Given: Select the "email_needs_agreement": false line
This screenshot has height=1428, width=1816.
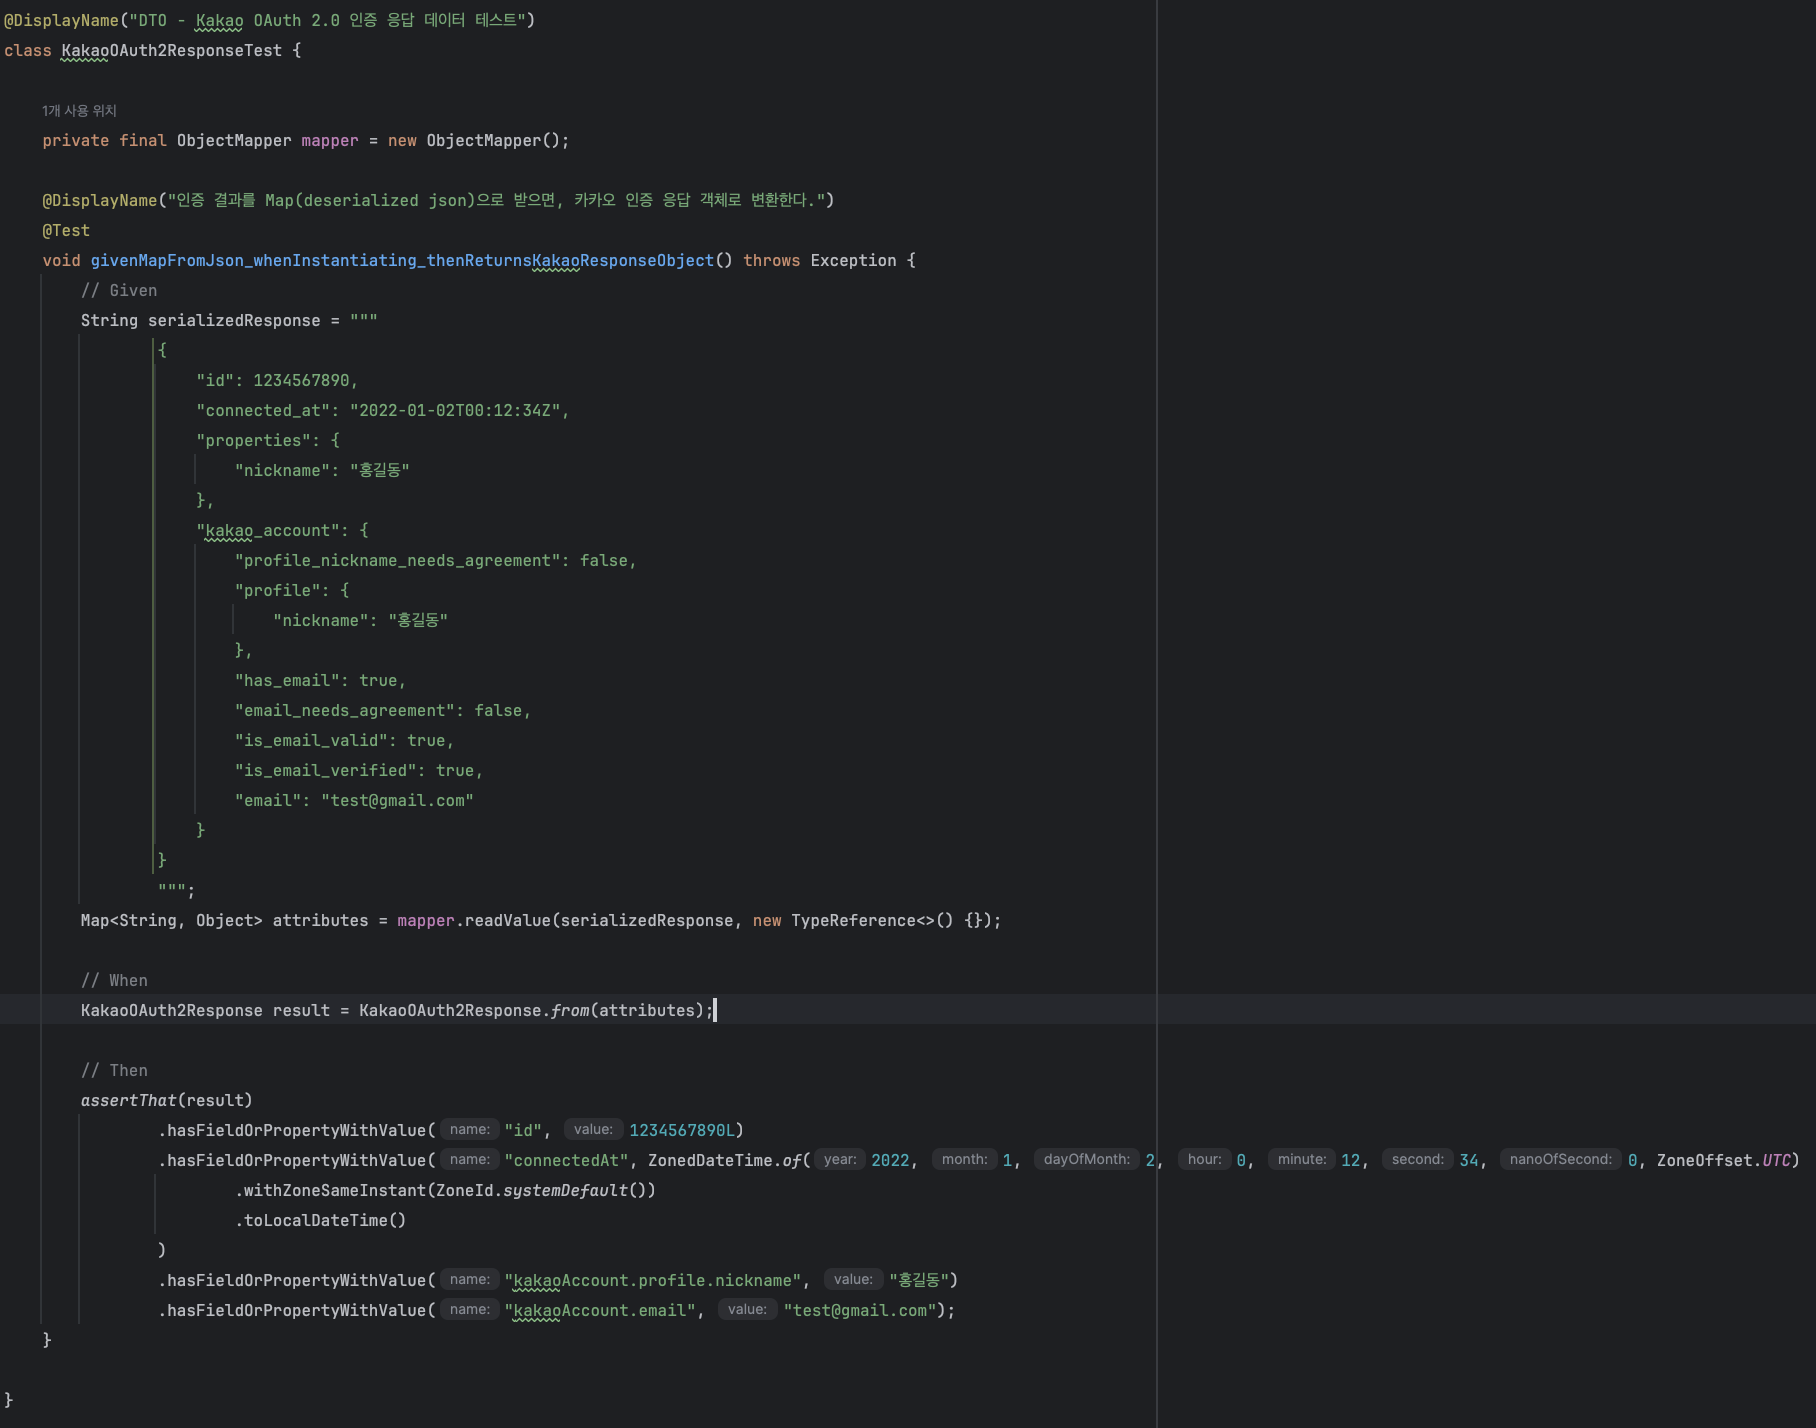Looking at the screenshot, I should pos(383,711).
